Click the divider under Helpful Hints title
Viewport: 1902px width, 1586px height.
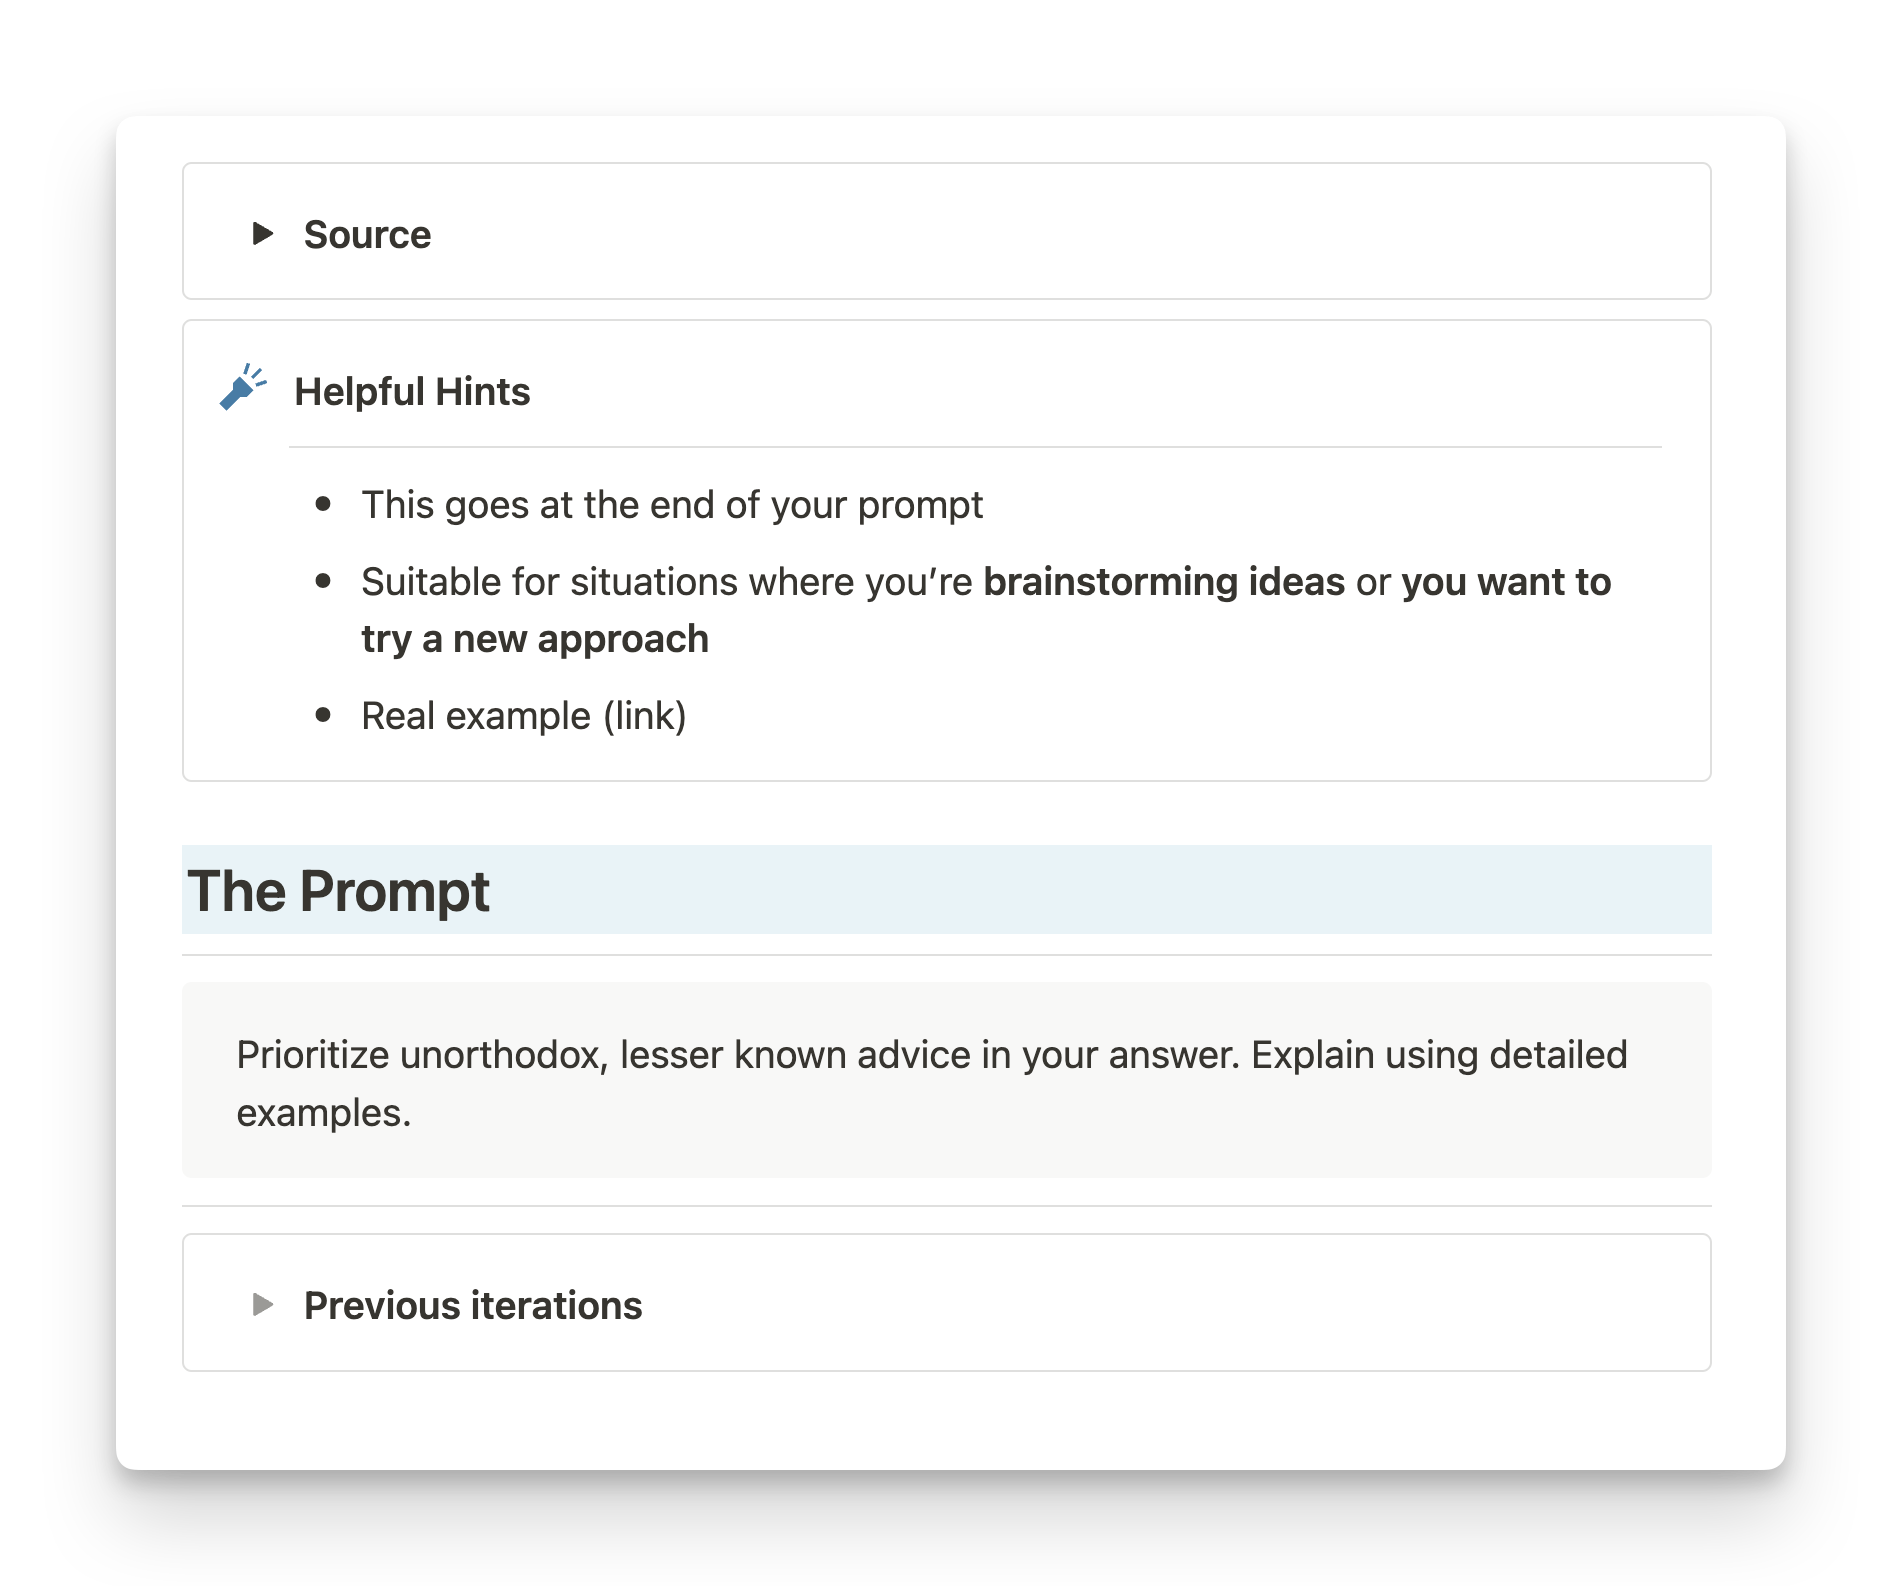(x=975, y=443)
